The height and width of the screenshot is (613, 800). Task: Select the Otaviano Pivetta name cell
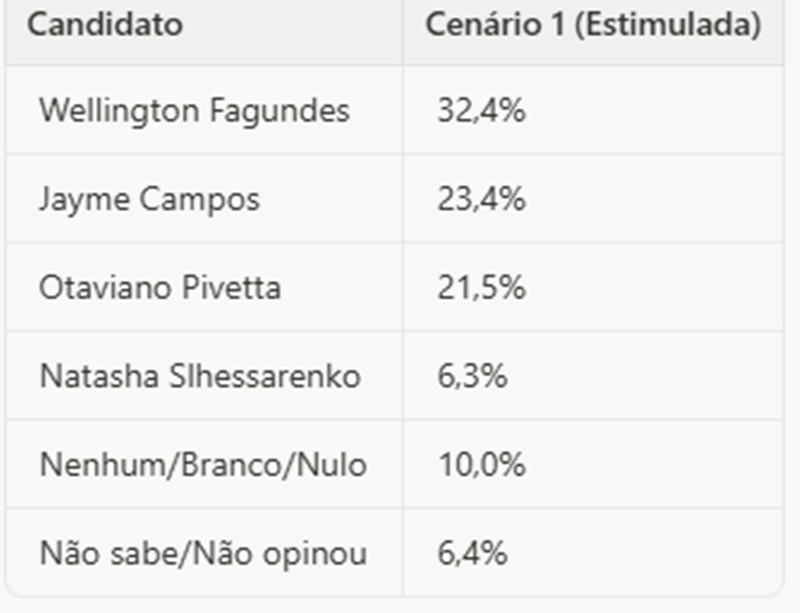(x=160, y=288)
